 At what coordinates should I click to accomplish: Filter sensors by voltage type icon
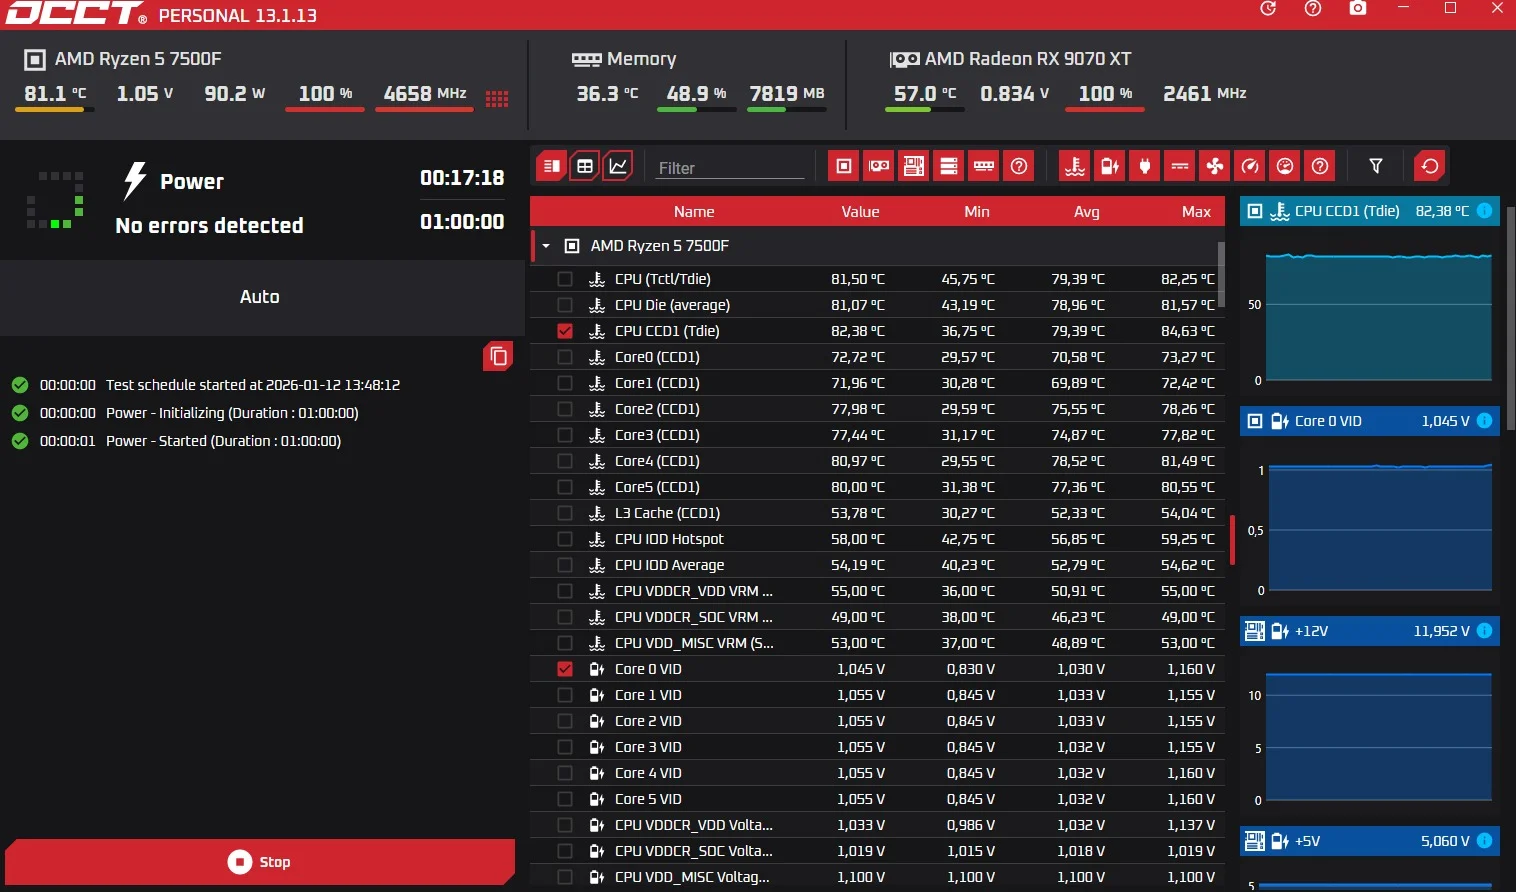(x=1110, y=166)
